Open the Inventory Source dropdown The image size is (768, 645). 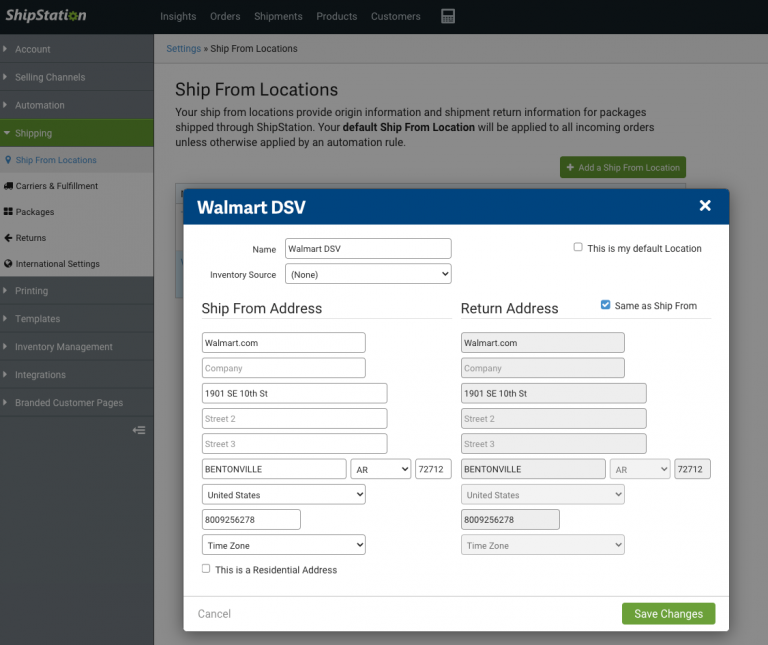point(368,274)
